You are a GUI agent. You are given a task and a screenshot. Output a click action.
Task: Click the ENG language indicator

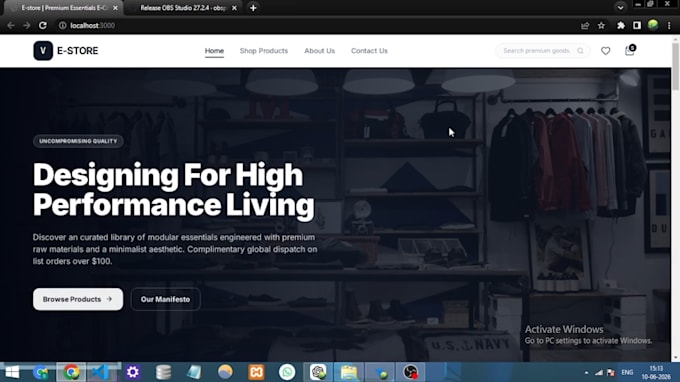[627, 372]
